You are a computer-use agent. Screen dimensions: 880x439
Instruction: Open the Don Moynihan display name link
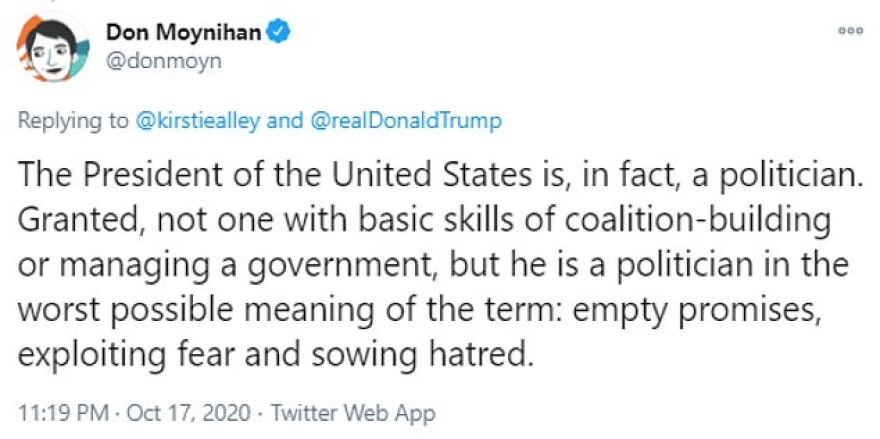click(x=184, y=33)
